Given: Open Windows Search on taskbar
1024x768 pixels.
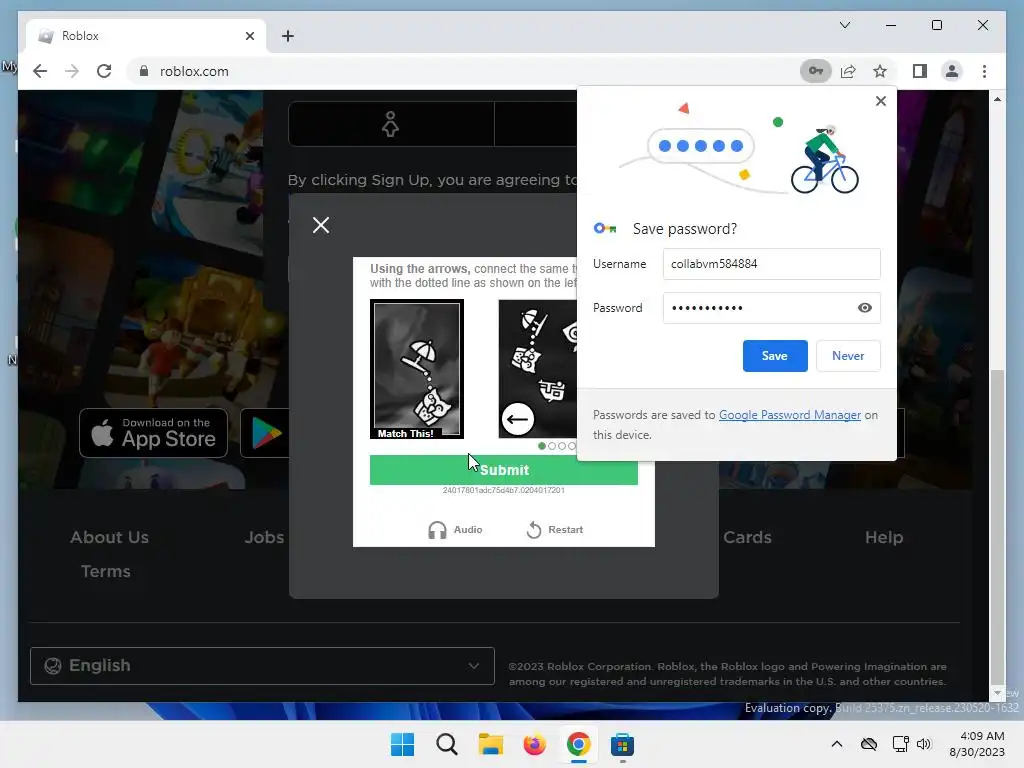Looking at the screenshot, I should tap(447, 744).
